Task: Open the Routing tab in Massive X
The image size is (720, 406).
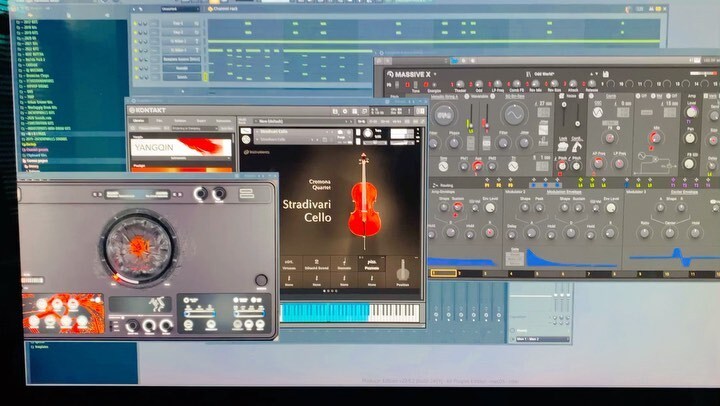Action: coord(442,186)
